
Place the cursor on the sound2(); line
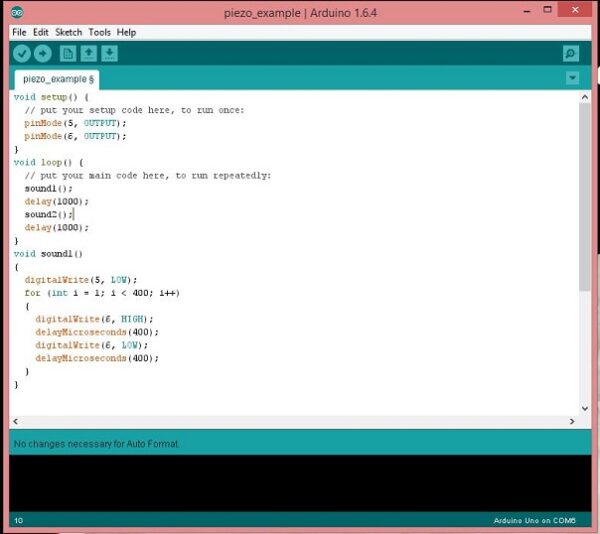(48, 214)
